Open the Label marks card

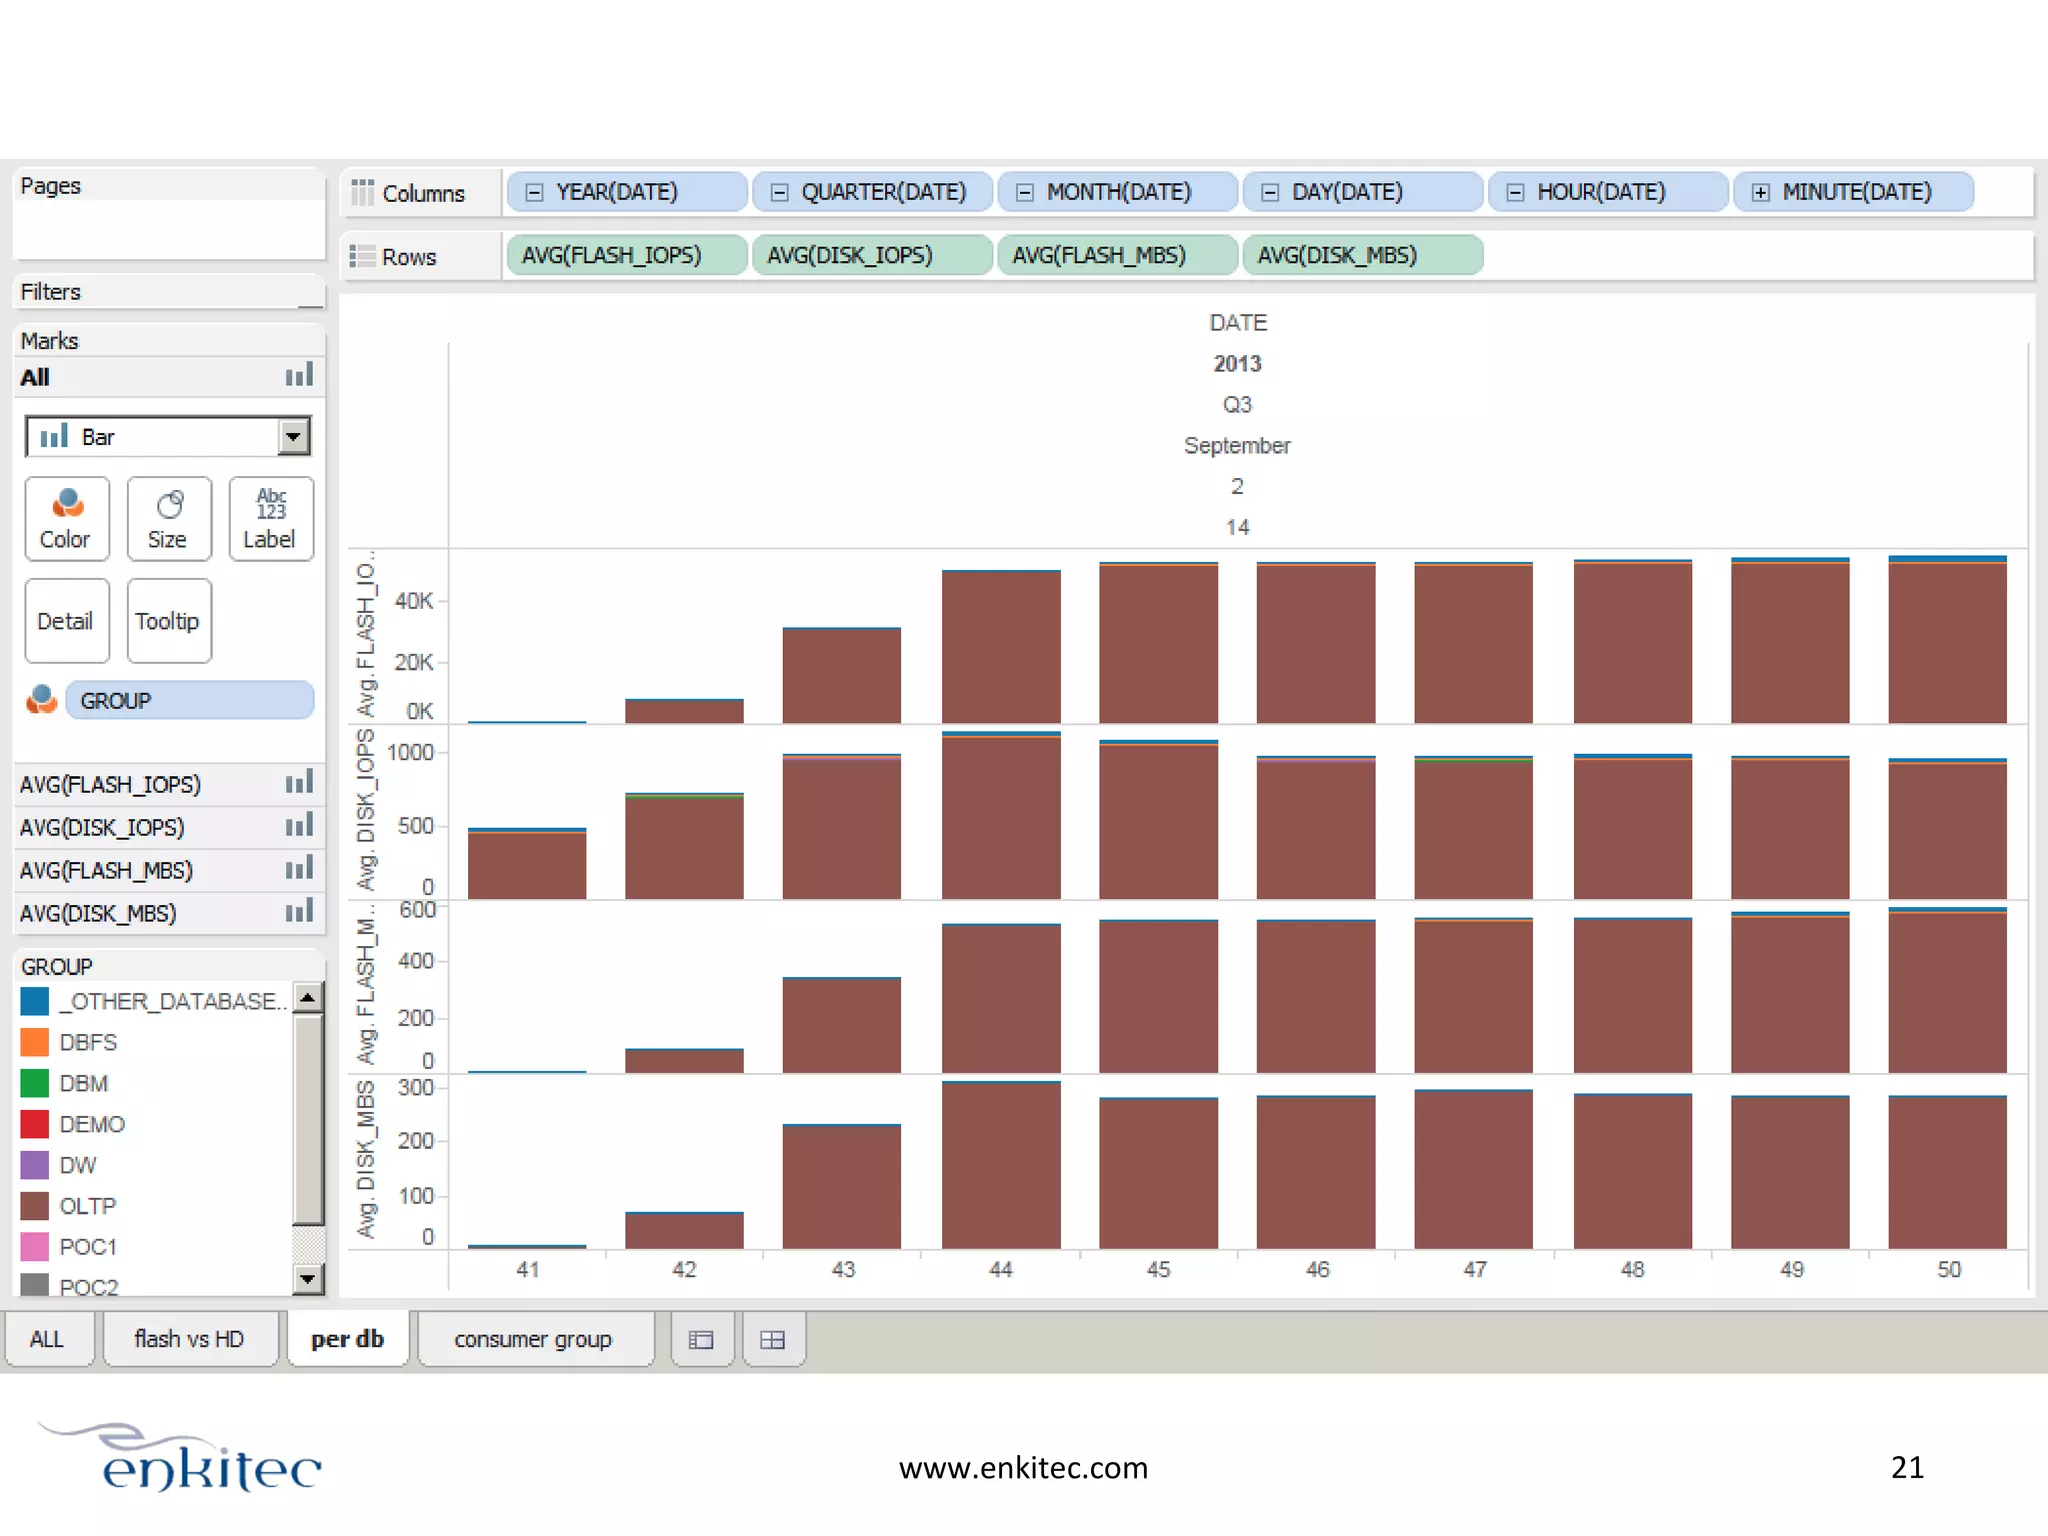tap(270, 518)
